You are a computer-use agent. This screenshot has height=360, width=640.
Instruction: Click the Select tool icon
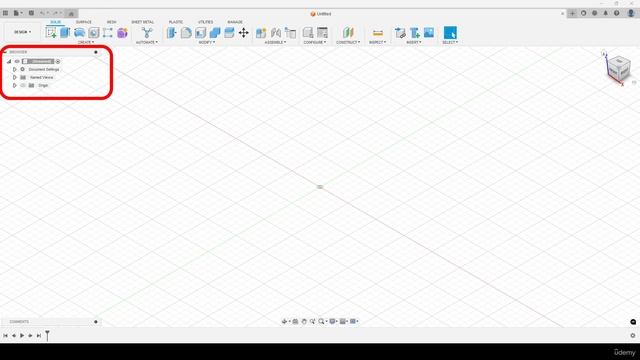click(x=450, y=33)
